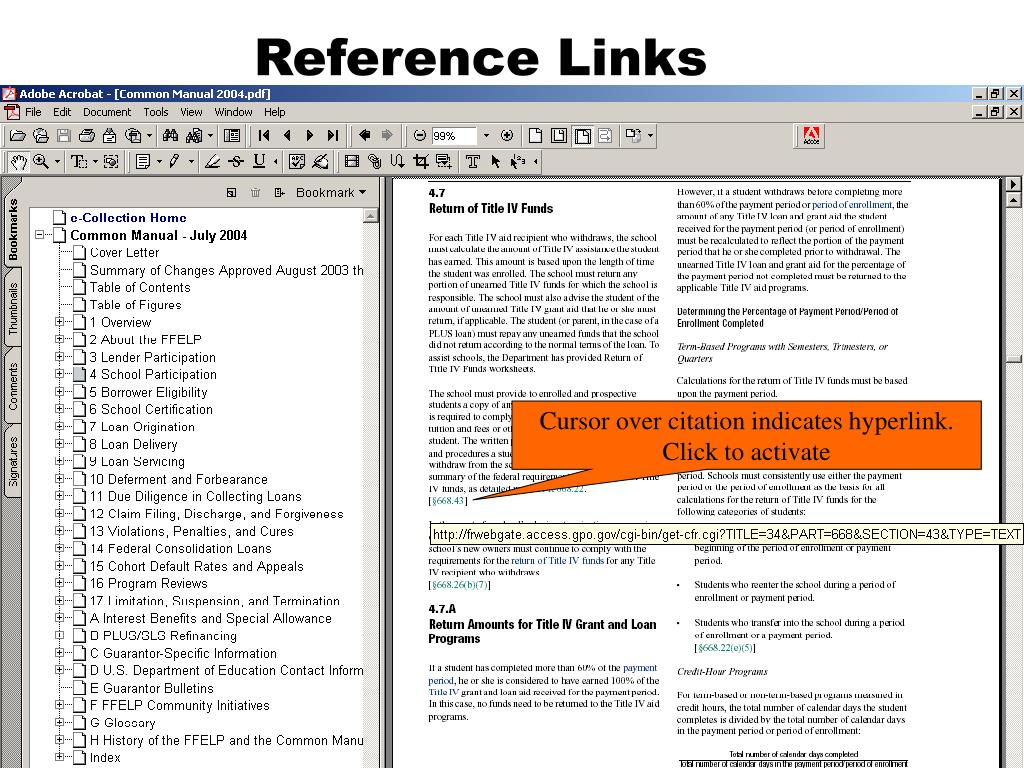
Task: Open the e-Collection Home bookmark
Action: coord(128,217)
